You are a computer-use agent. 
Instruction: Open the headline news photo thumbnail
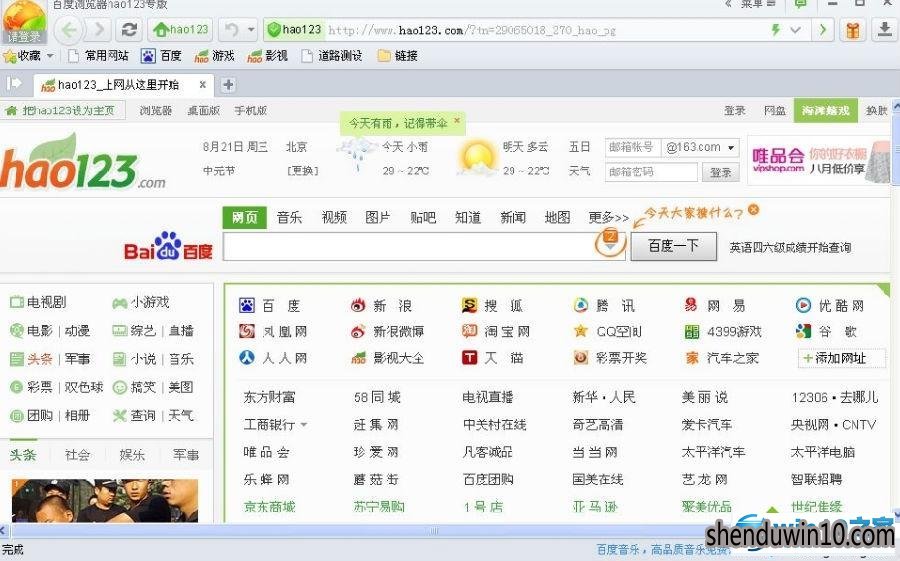pyautogui.click(x=104, y=501)
